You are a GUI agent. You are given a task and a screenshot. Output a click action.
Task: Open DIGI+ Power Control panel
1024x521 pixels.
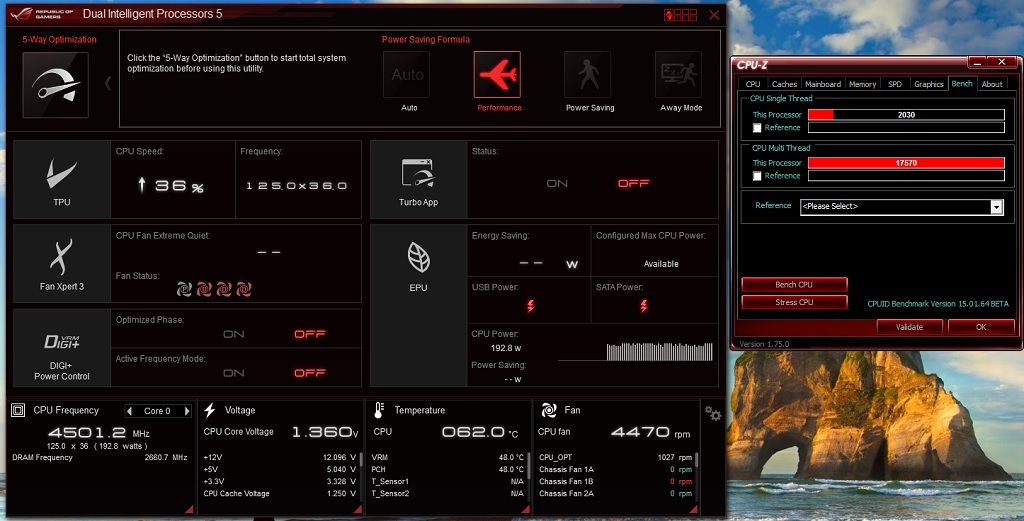pyautogui.click(x=62, y=349)
